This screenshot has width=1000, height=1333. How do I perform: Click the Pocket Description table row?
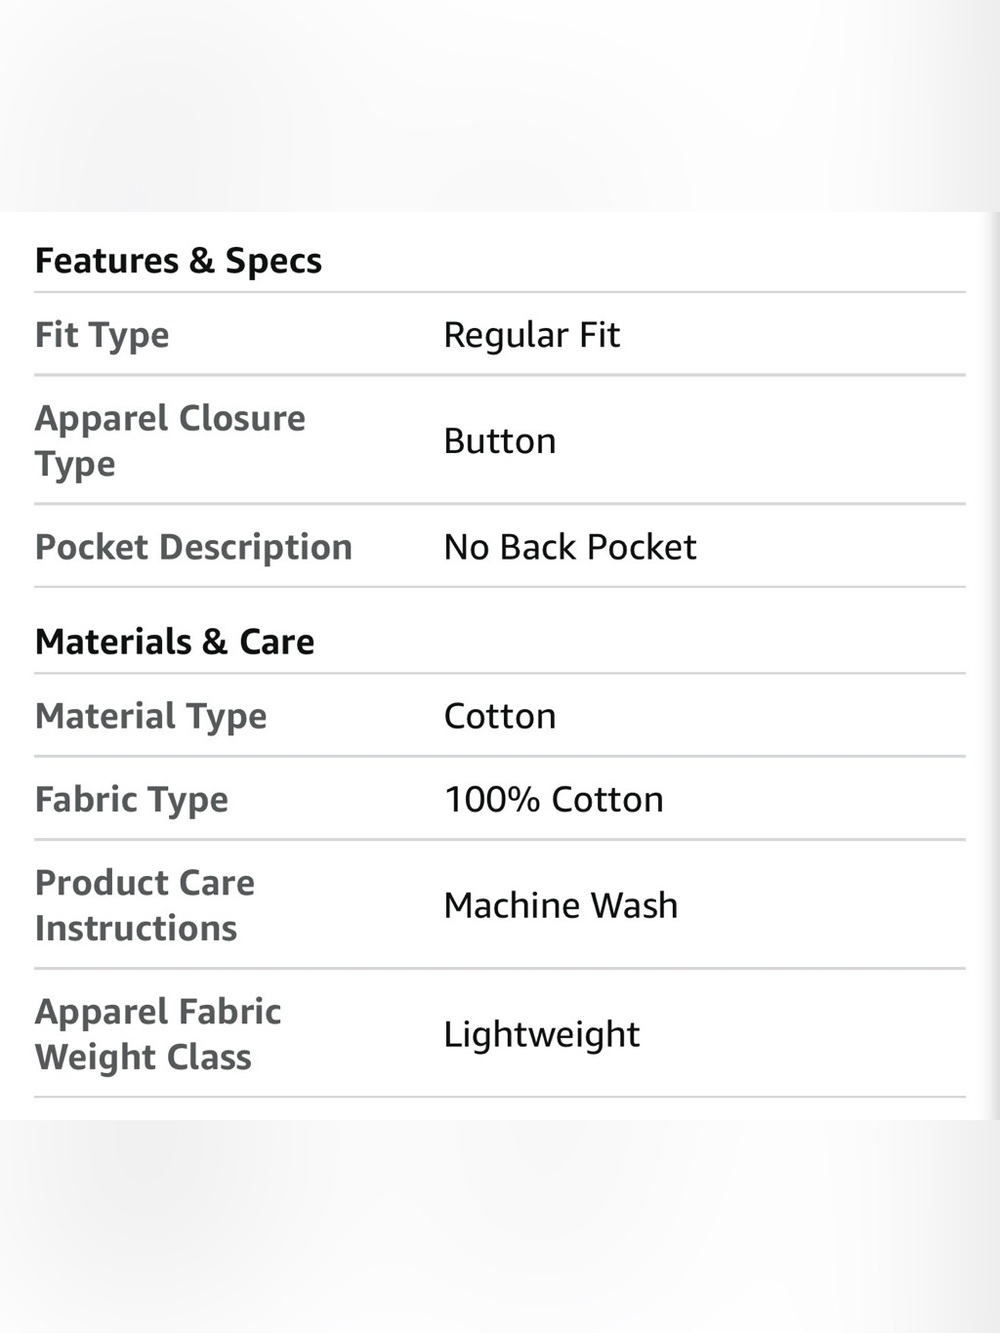500,547
